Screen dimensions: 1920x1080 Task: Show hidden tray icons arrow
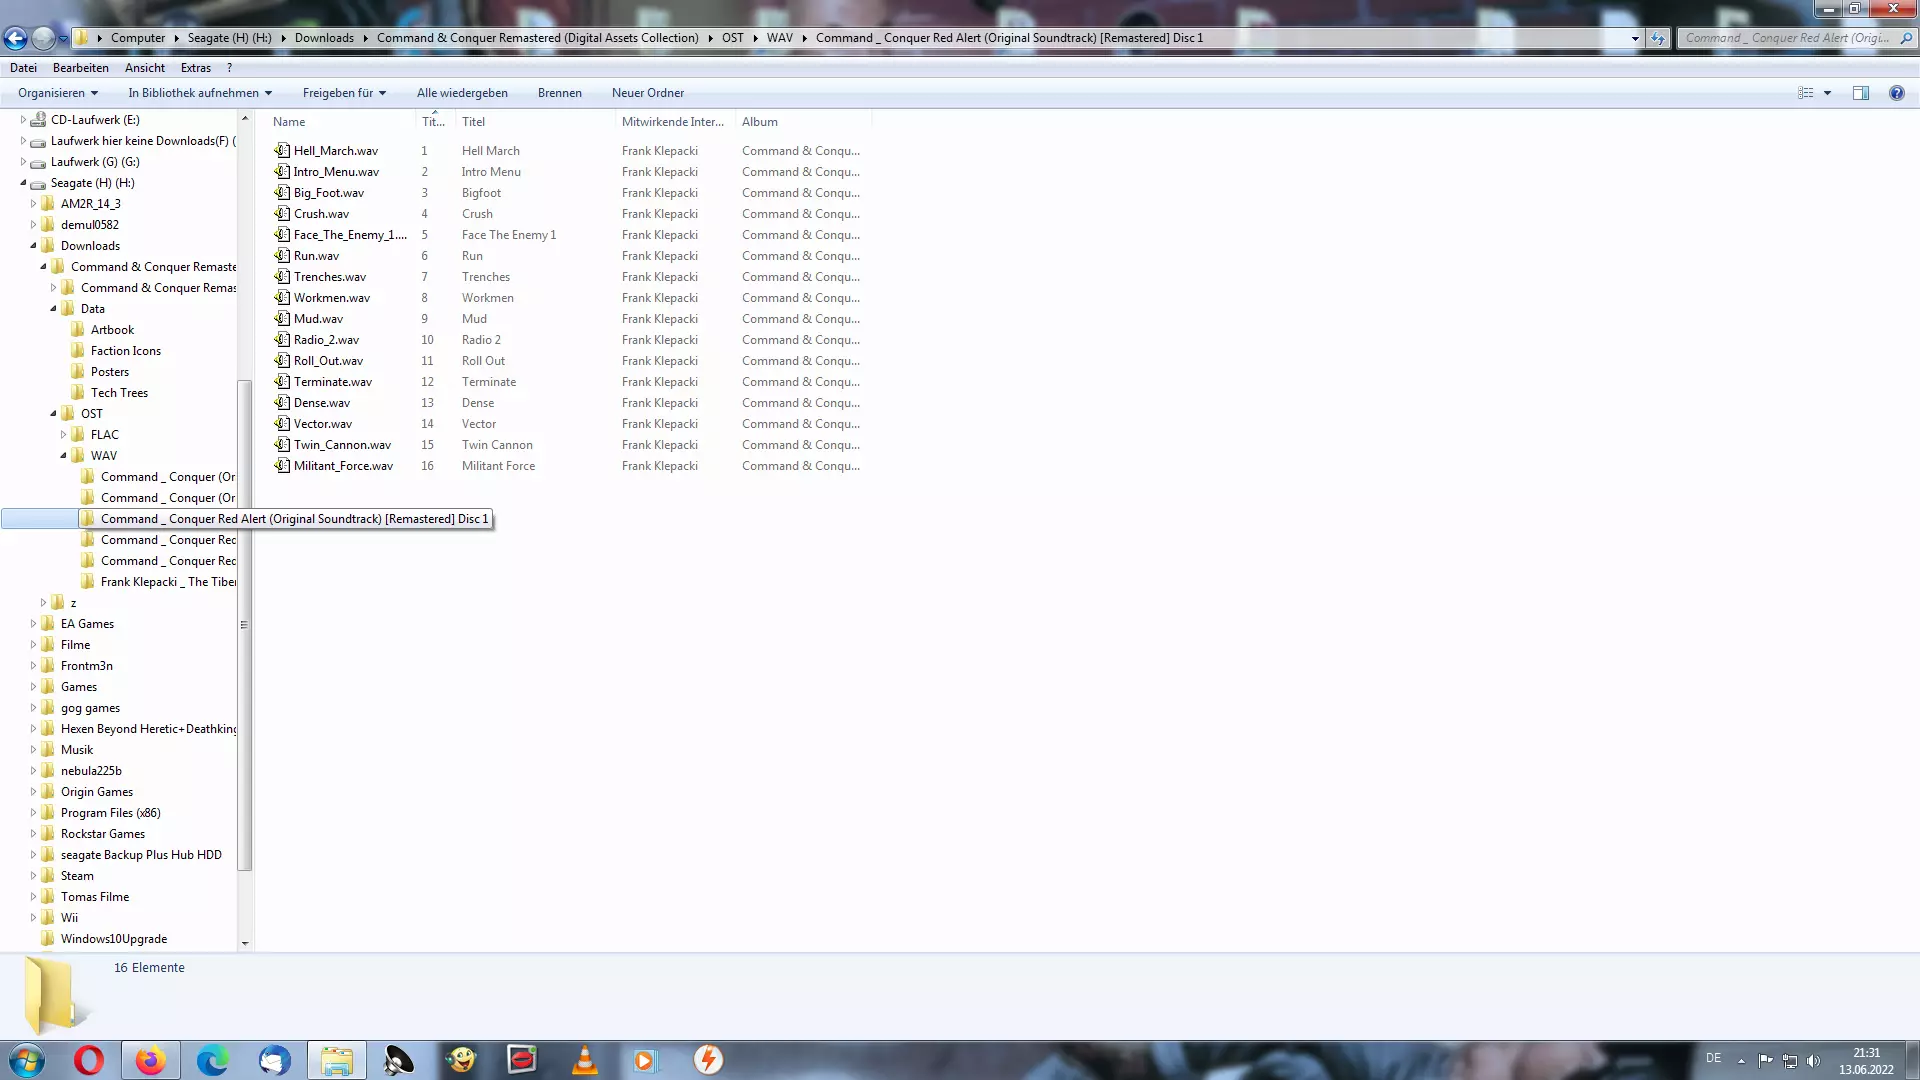(1741, 1061)
